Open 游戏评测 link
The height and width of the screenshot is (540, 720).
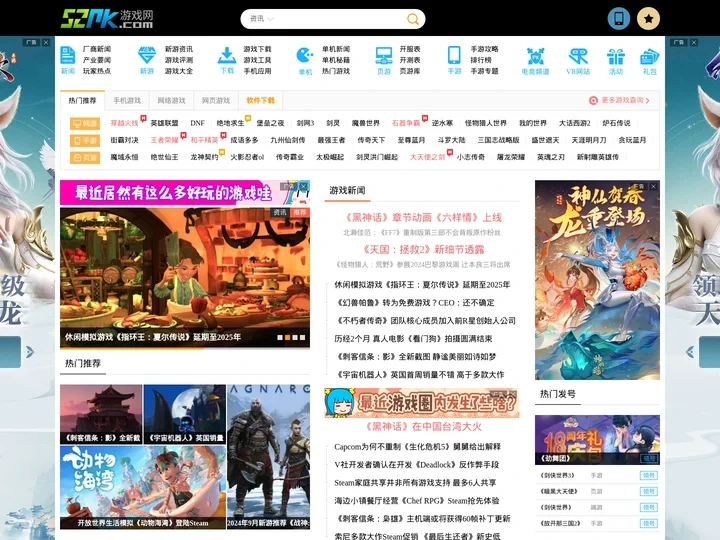coord(179,60)
